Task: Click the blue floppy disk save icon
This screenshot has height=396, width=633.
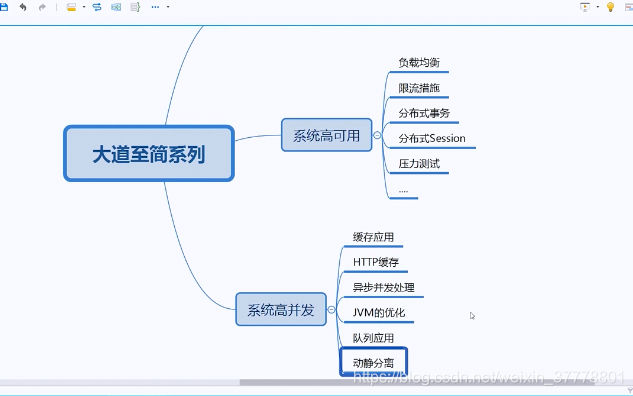Action: click(x=3, y=7)
